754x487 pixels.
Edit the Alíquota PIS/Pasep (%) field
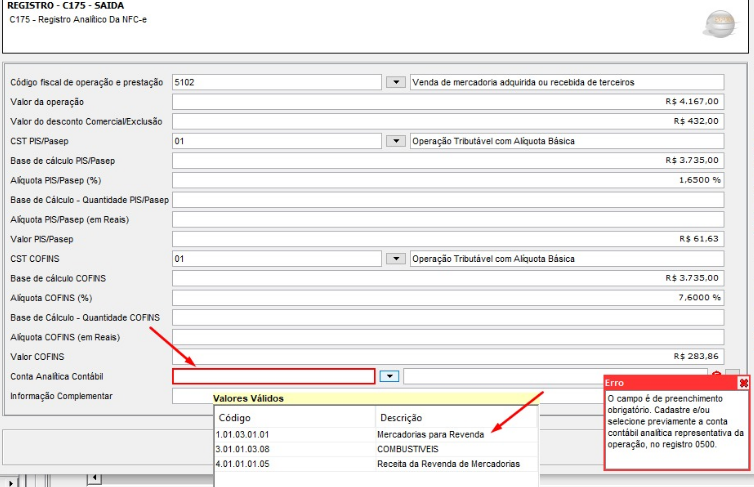(447, 180)
